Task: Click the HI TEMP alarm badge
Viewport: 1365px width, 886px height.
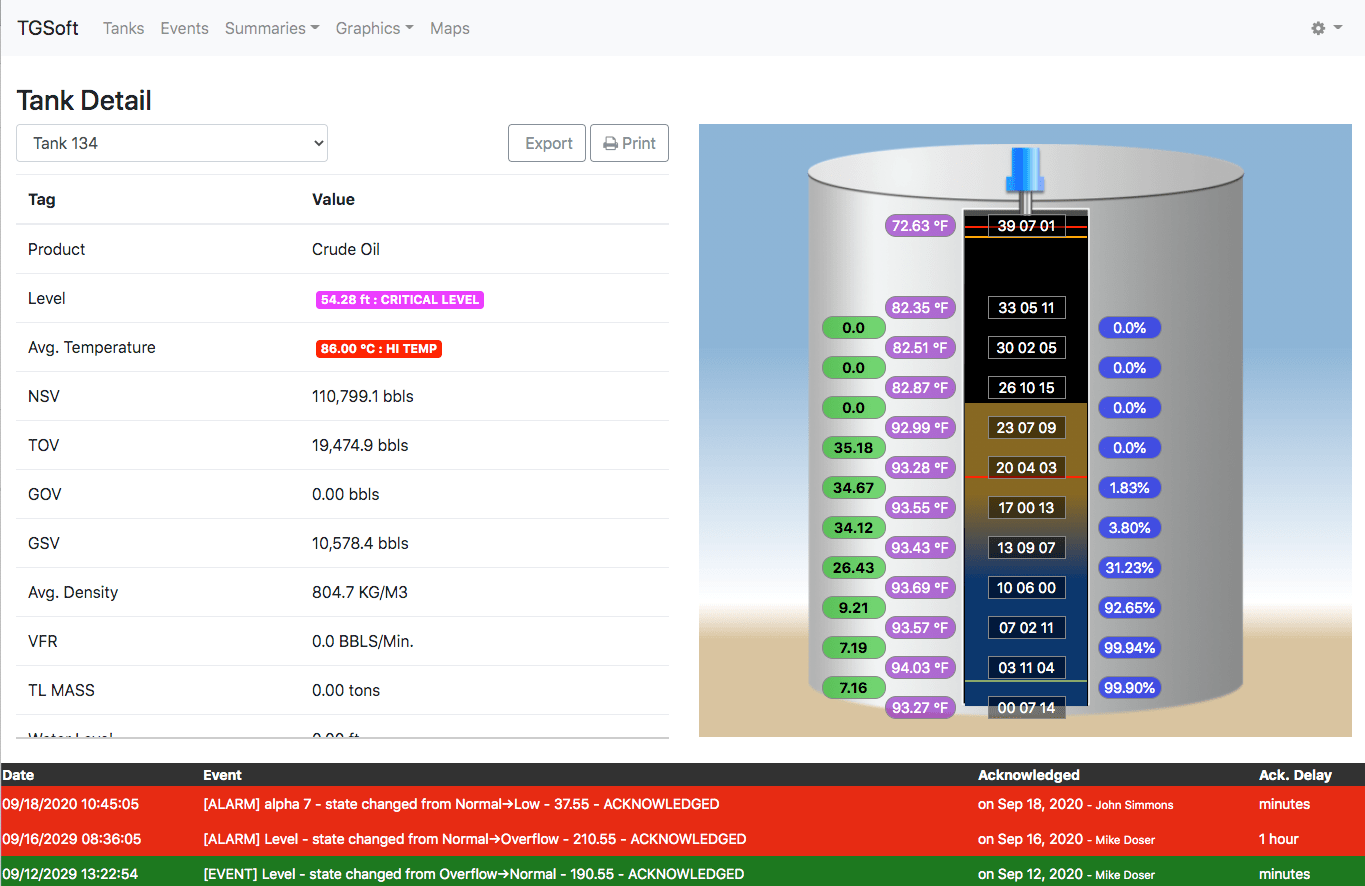Action: point(379,349)
